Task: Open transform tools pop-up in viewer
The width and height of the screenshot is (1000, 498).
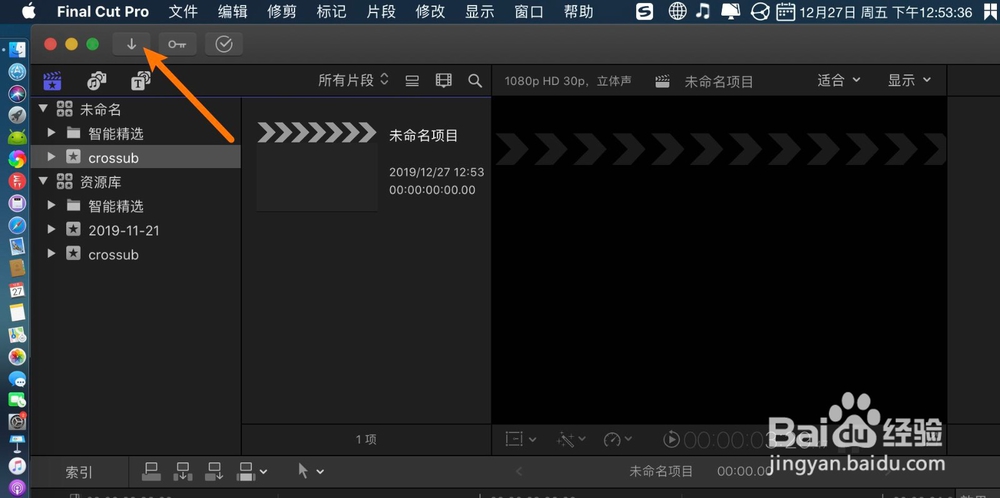Action: pos(520,439)
